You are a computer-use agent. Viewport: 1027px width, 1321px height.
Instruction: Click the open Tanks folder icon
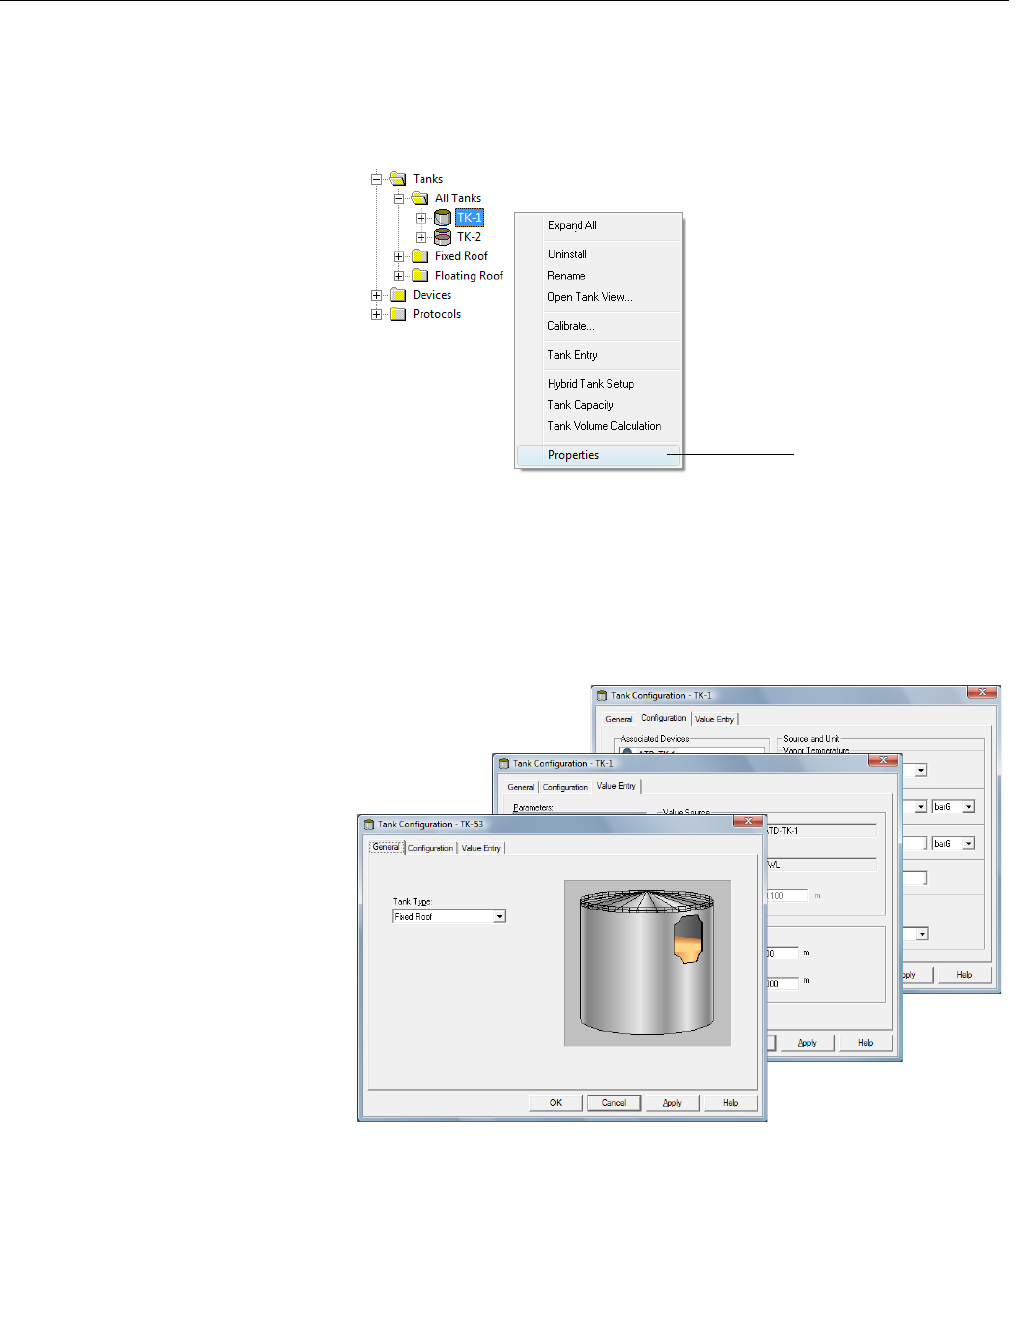398,179
